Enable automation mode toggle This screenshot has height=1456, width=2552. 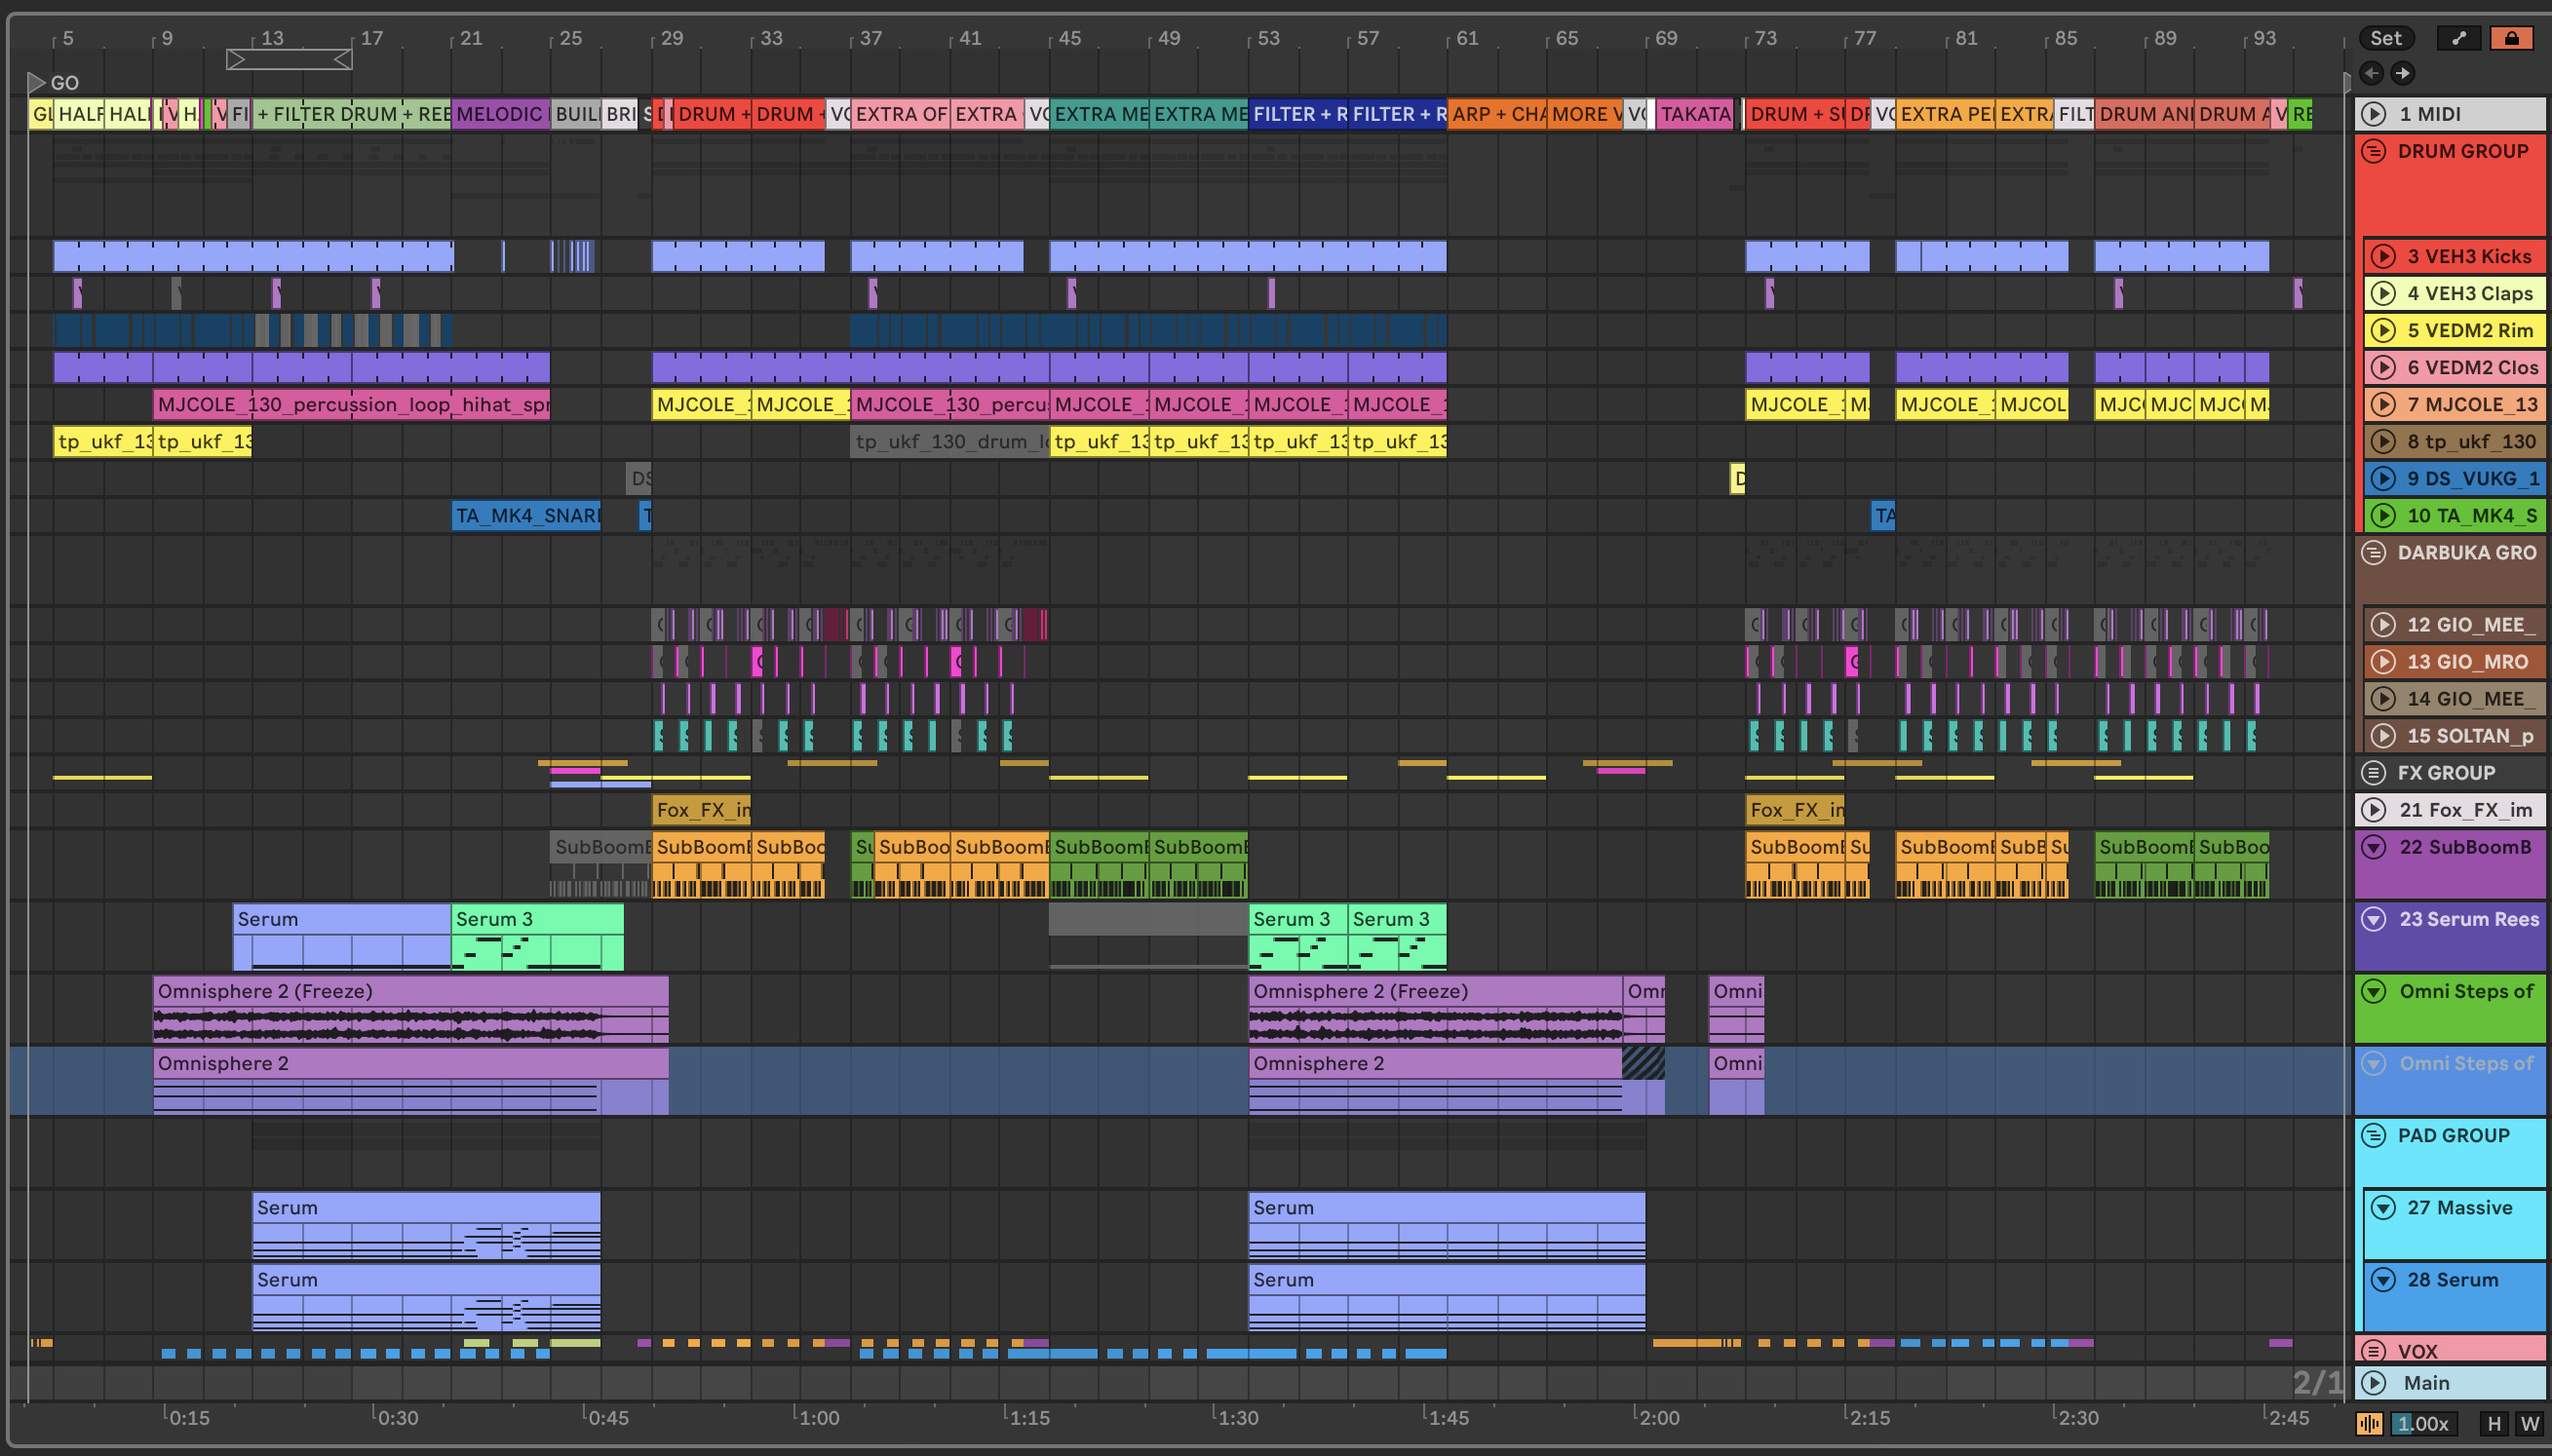pyautogui.click(x=2459, y=38)
